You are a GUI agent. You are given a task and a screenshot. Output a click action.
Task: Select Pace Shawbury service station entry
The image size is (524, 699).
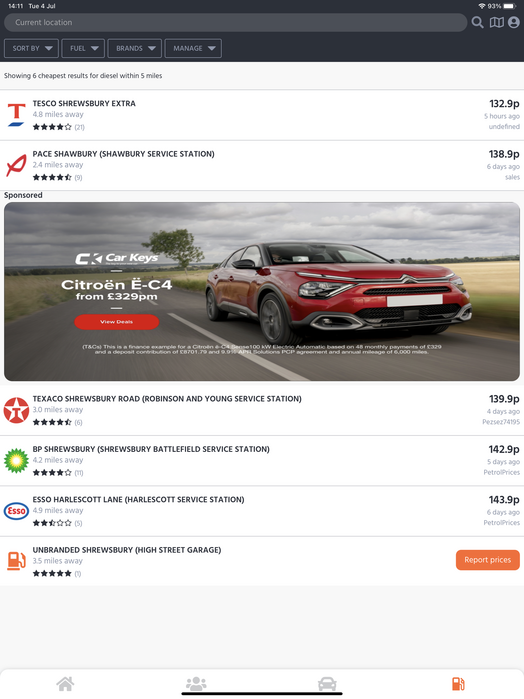tap(262, 165)
